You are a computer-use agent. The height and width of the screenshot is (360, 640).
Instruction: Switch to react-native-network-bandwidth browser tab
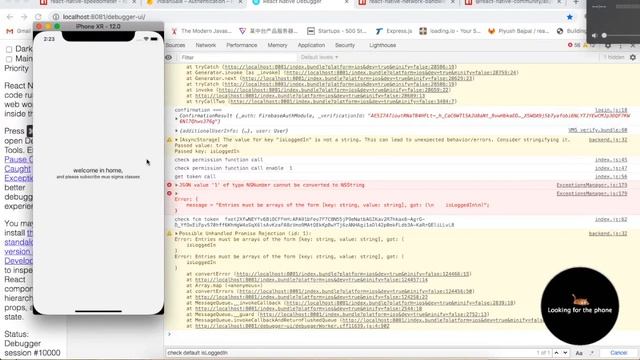pyautogui.click(x=406, y=2)
